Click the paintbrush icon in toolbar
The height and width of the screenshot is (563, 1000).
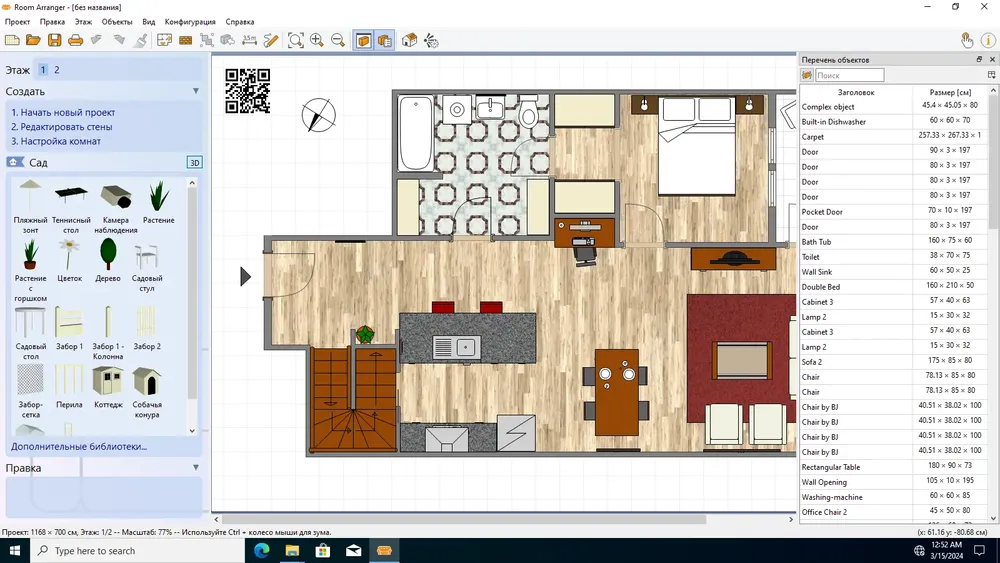pos(141,40)
